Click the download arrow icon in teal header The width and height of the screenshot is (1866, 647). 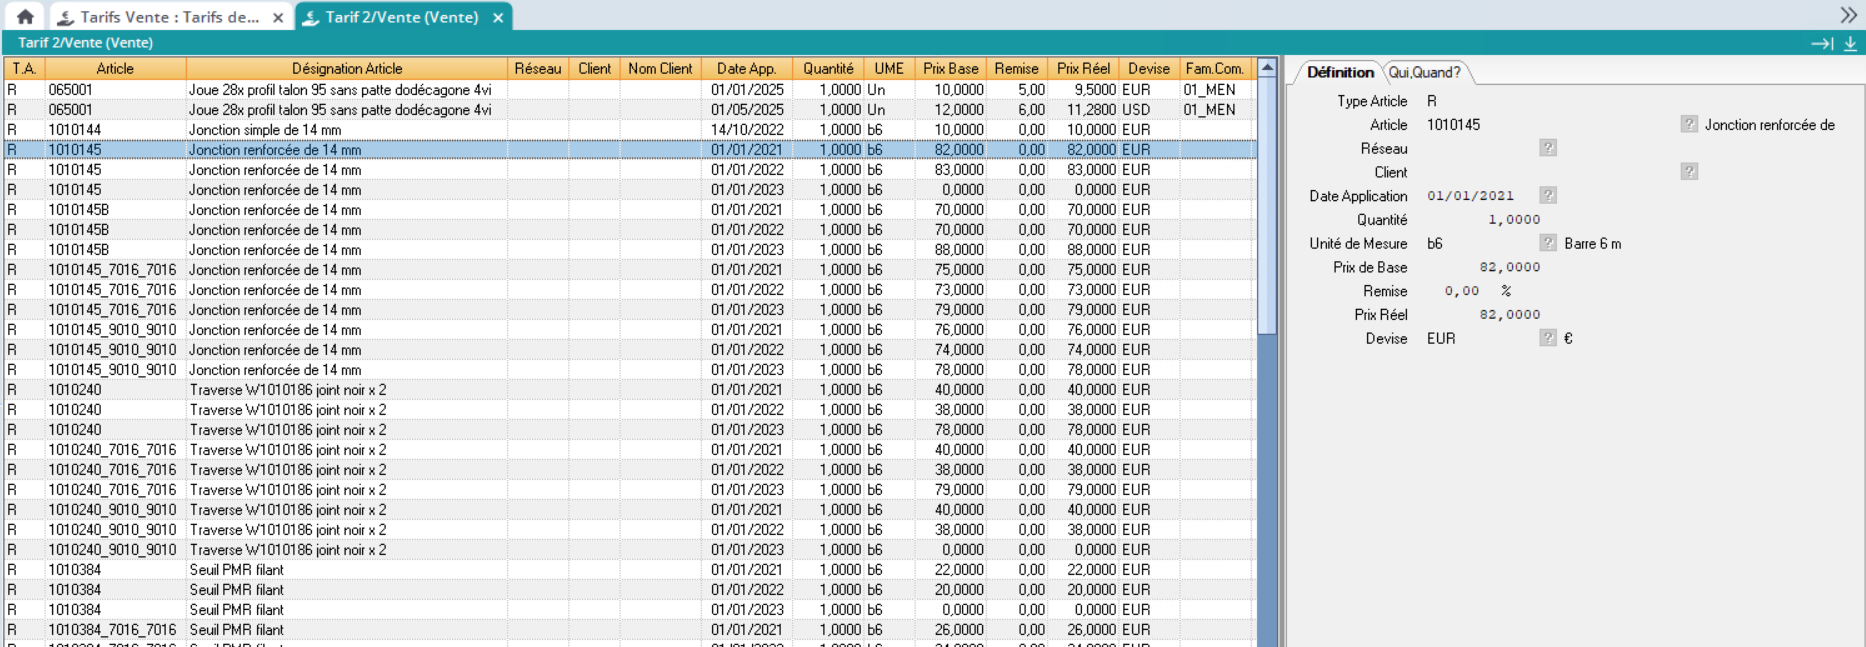tap(1850, 43)
